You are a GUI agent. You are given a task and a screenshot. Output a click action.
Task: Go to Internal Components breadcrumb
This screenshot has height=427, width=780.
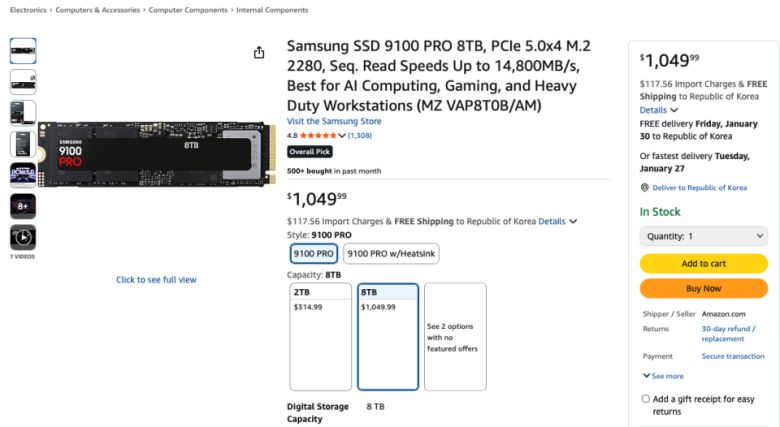[x=272, y=10]
